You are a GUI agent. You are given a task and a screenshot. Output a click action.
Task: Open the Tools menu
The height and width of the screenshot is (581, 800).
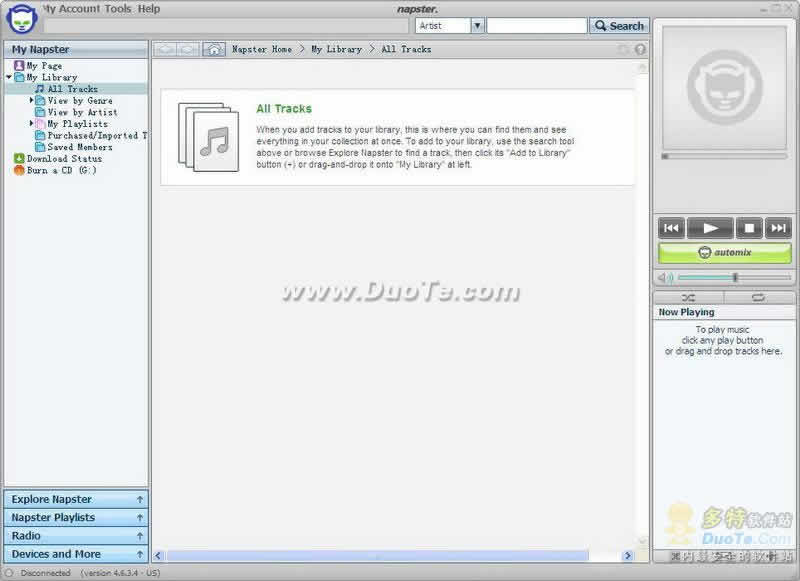point(118,9)
